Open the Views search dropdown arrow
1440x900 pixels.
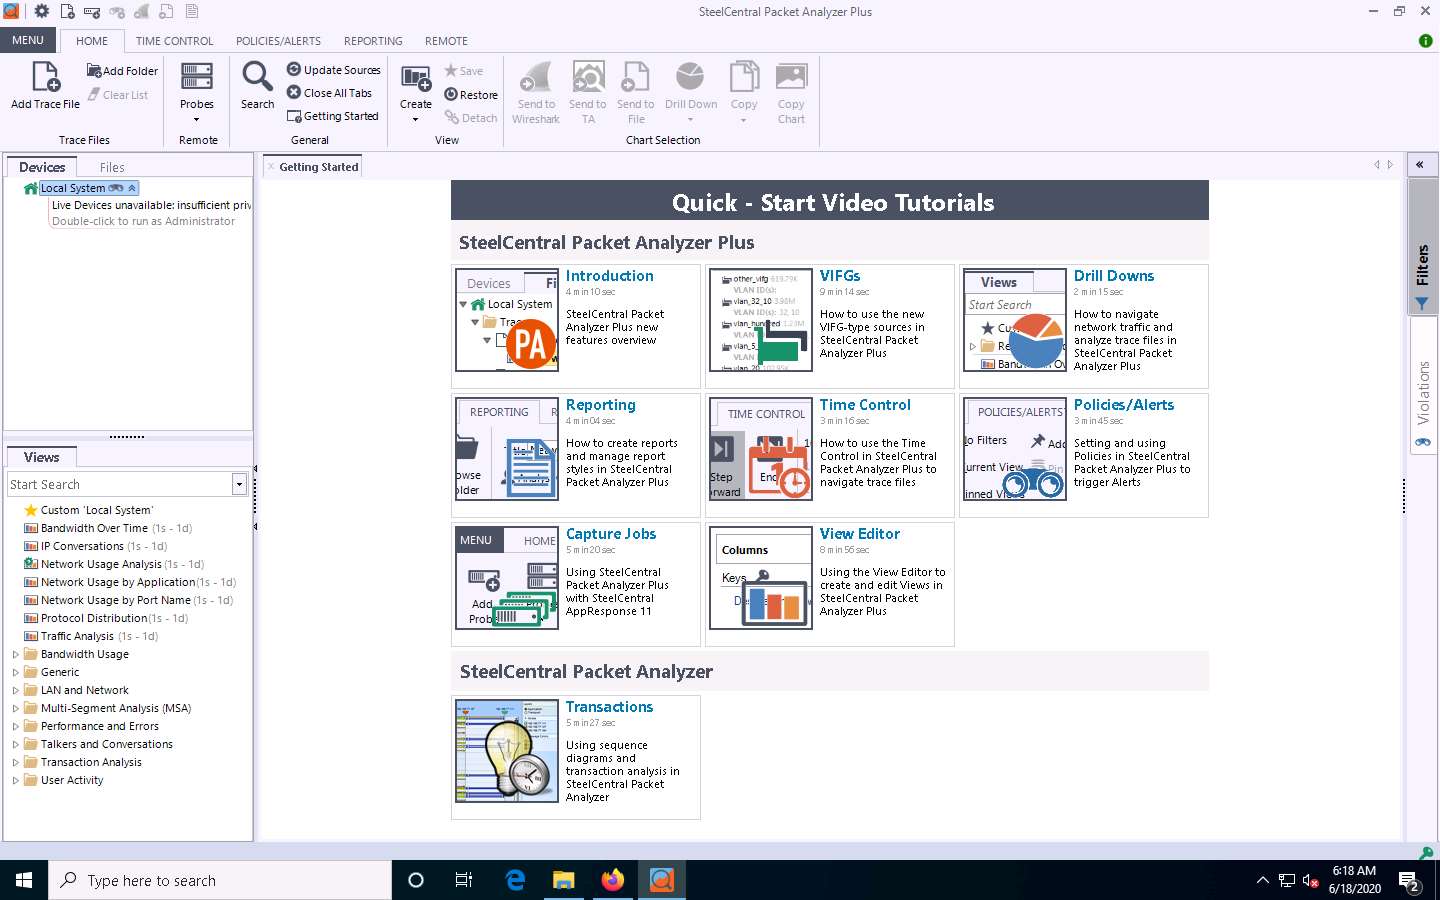click(x=239, y=484)
